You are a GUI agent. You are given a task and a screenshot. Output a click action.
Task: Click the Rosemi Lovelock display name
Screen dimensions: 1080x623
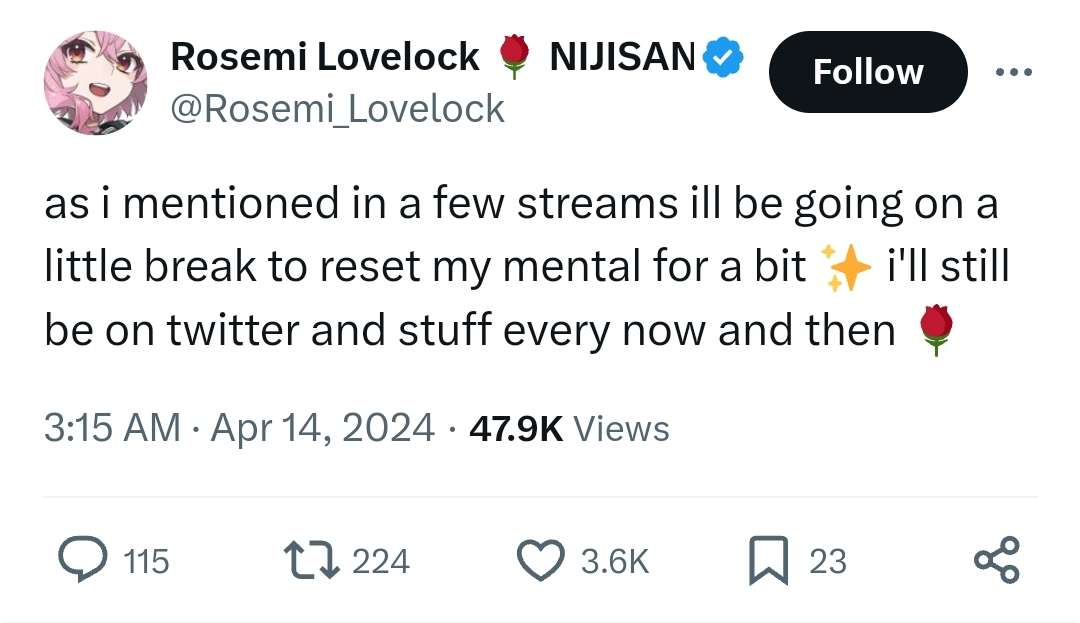(x=324, y=56)
